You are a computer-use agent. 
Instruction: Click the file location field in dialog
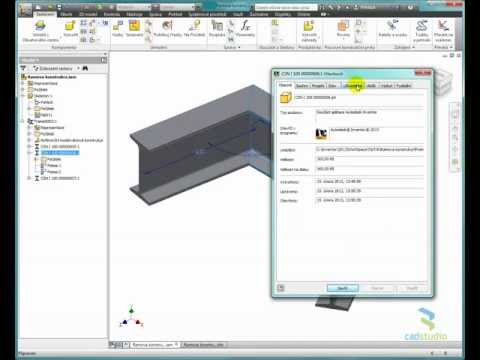(370, 150)
